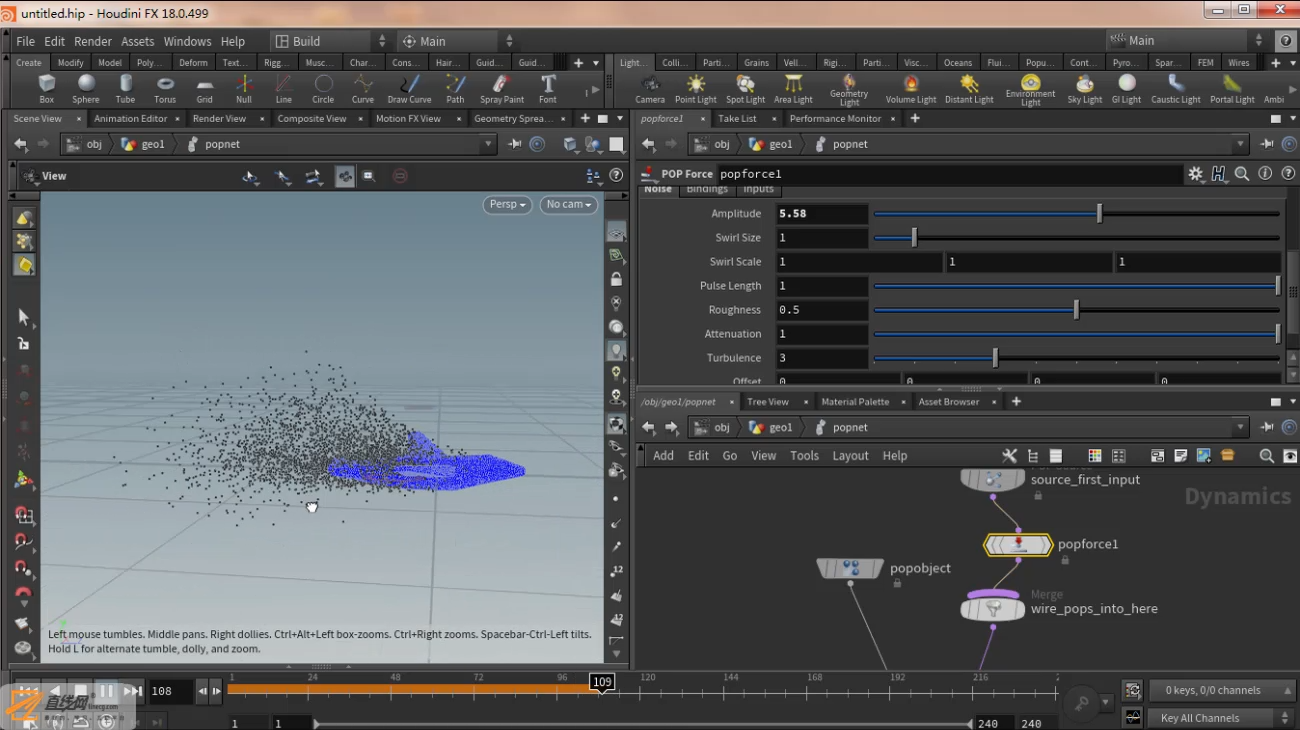
Task: Open parameter pane gear settings
Action: tap(1195, 174)
